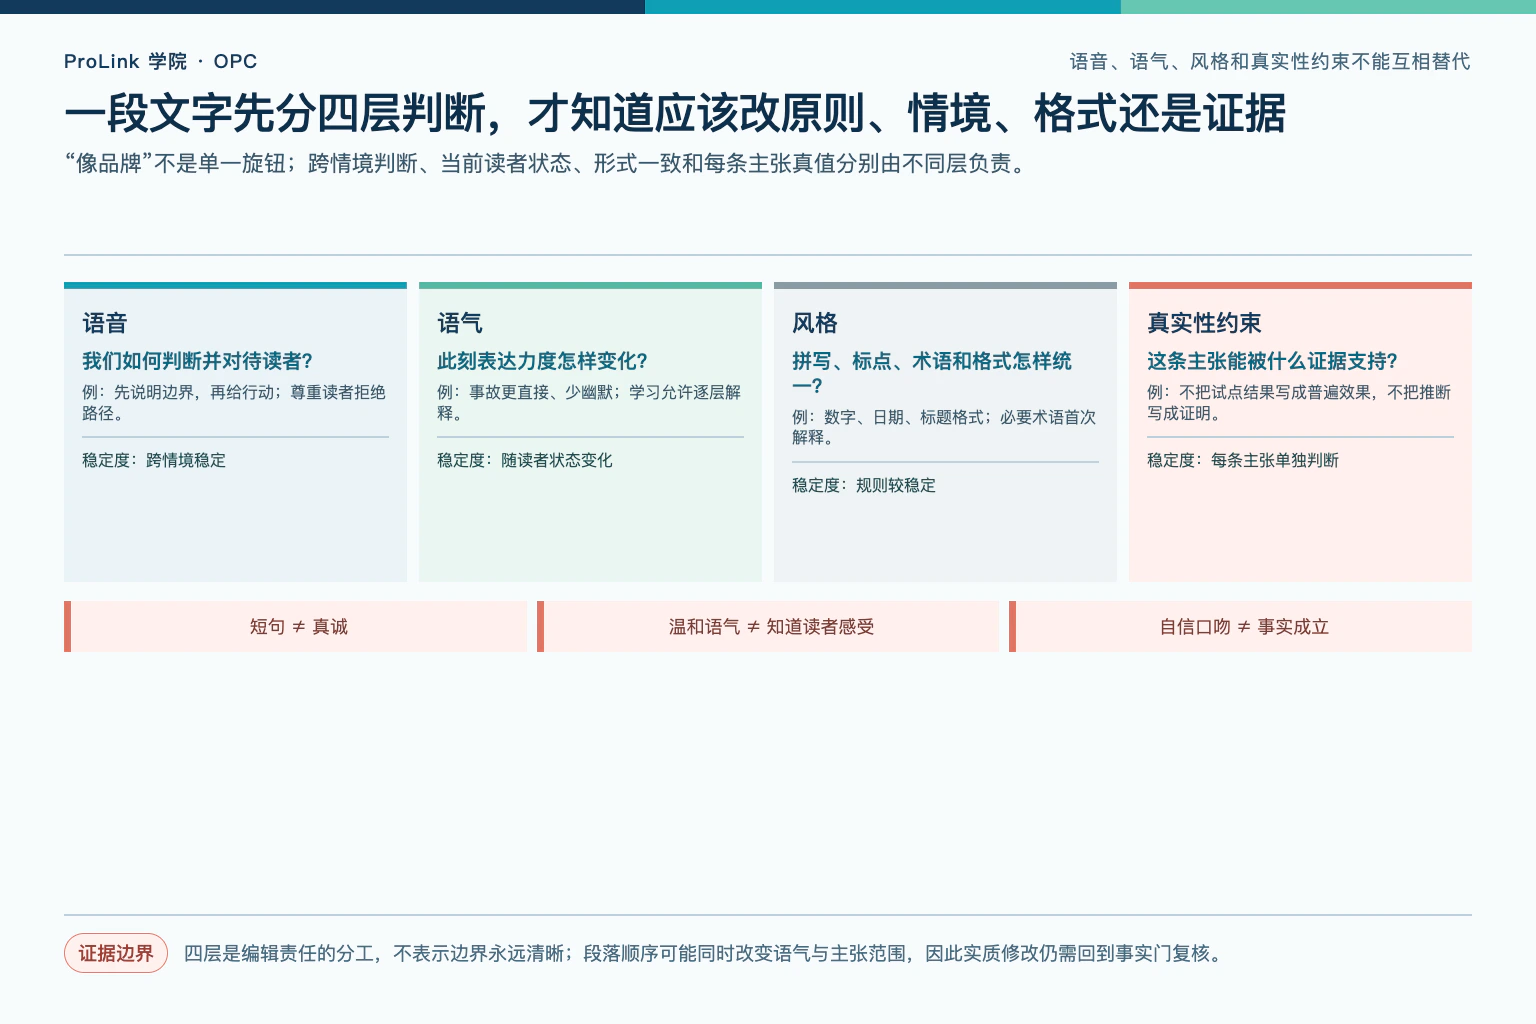
Task: Click the footer note starting 四层是编辑责任的分工
Action: (x=705, y=953)
